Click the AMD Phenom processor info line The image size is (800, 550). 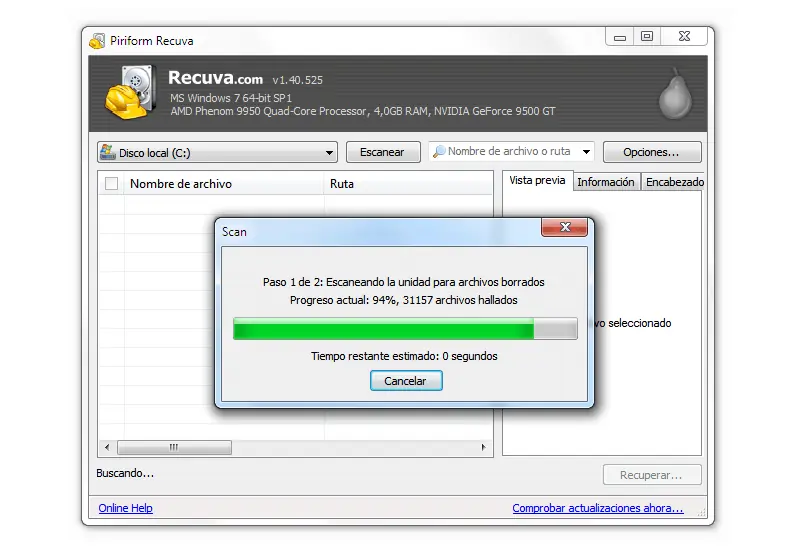363,111
